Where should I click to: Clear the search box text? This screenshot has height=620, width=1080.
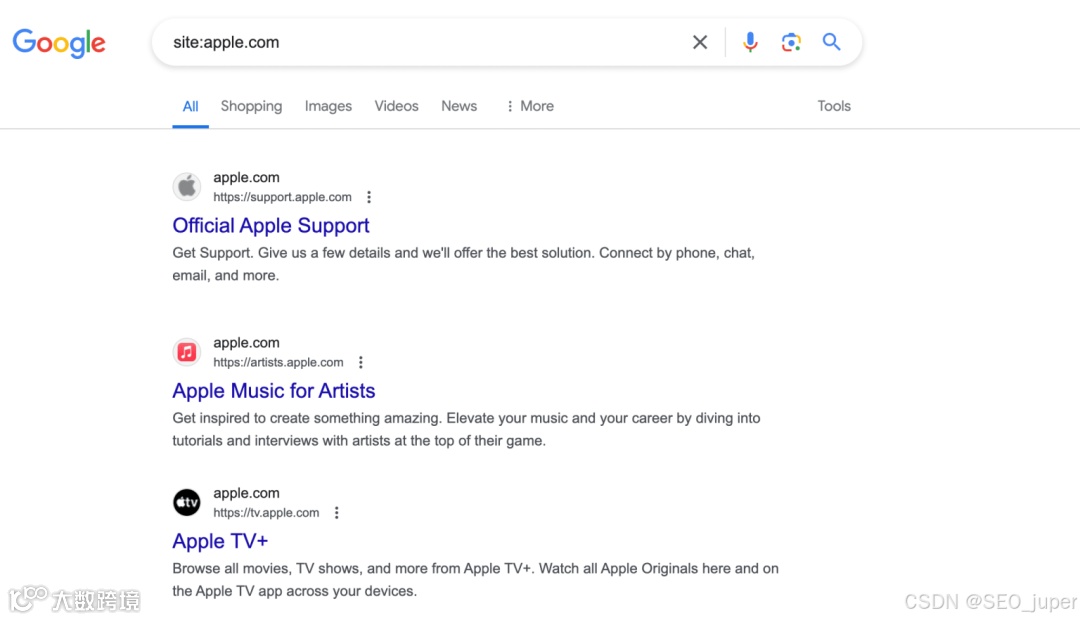tap(700, 42)
